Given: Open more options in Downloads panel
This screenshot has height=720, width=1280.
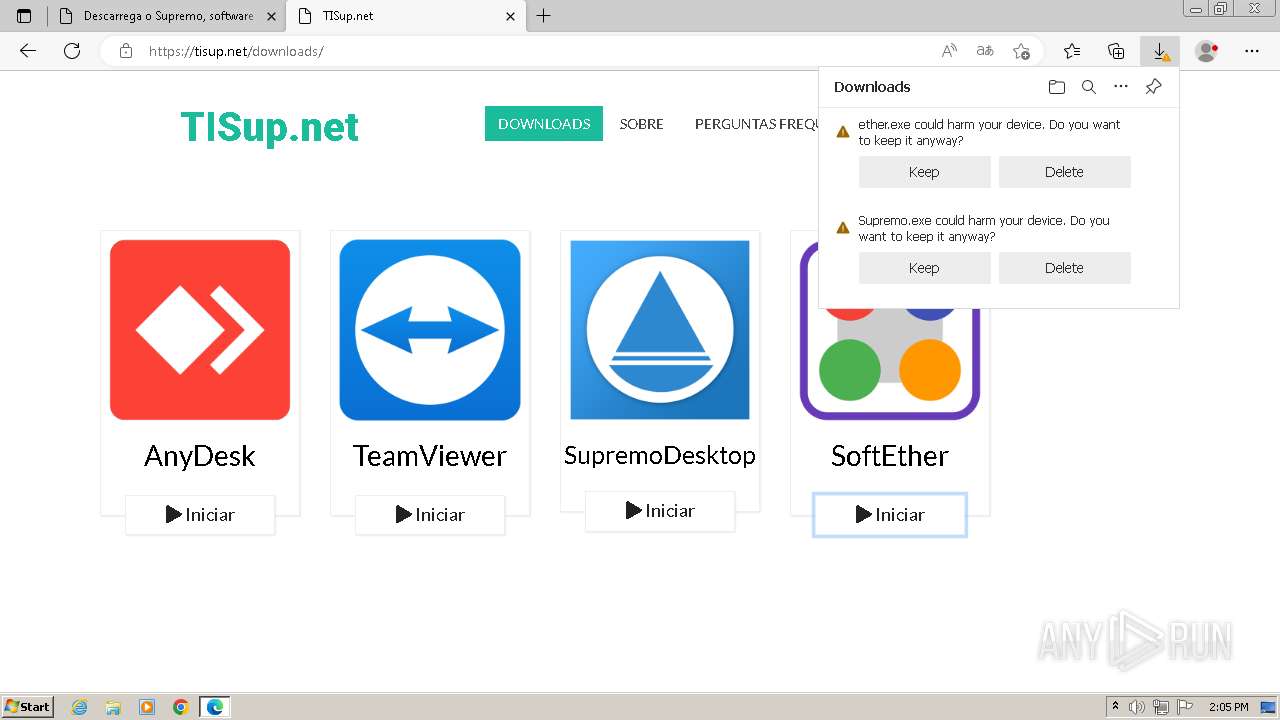Looking at the screenshot, I should click(1121, 87).
